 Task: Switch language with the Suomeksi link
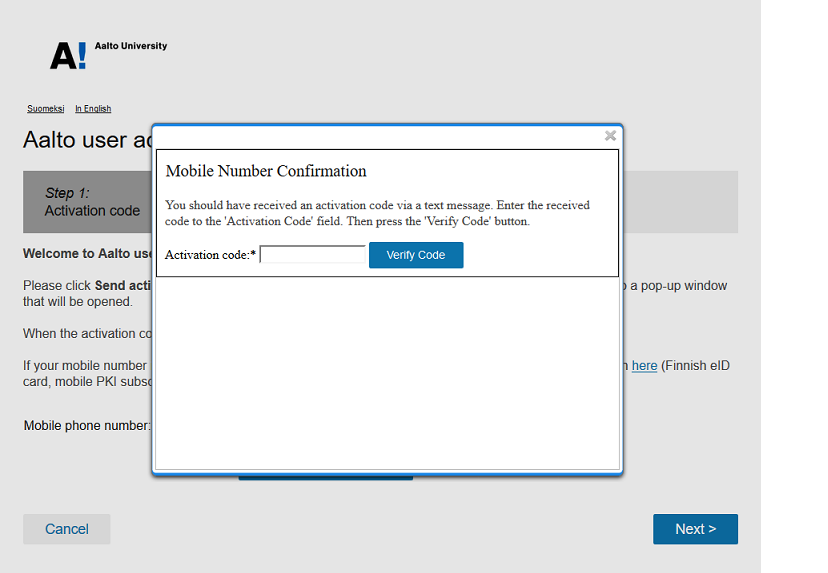click(x=46, y=109)
